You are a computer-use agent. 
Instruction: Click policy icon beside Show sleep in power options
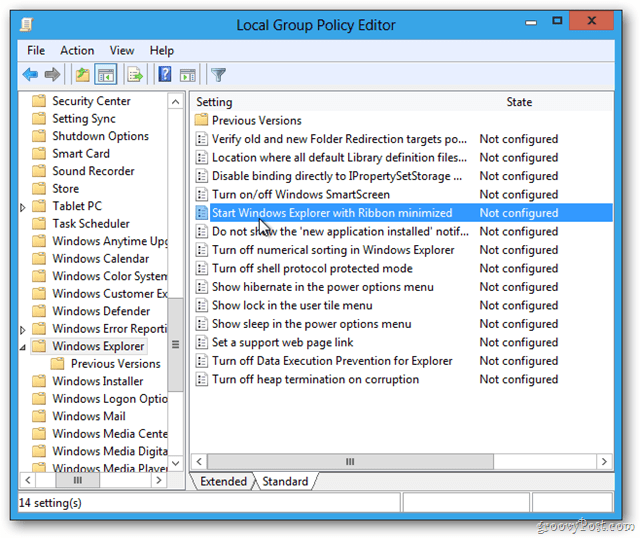click(201, 324)
